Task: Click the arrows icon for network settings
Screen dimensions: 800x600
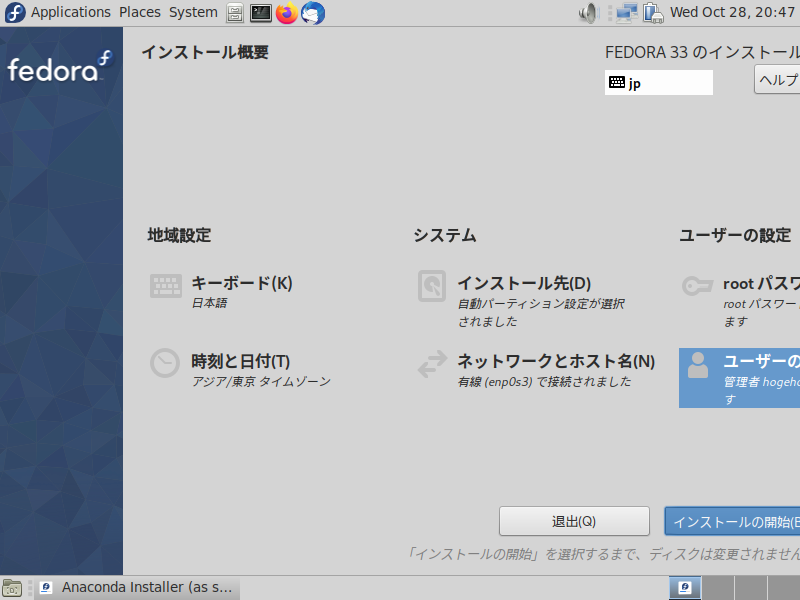Action: click(432, 364)
